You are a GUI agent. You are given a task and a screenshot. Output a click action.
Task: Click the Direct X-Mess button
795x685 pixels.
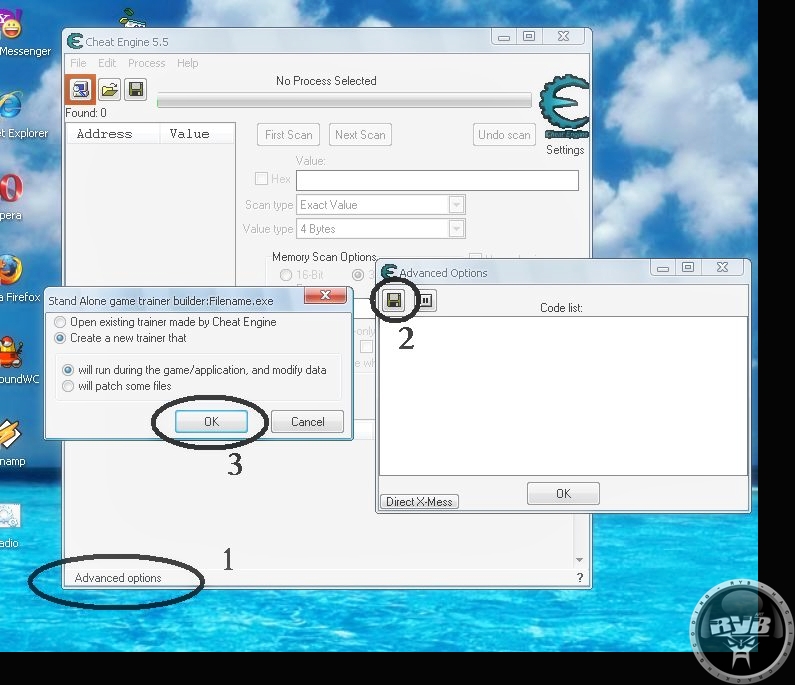(x=419, y=501)
